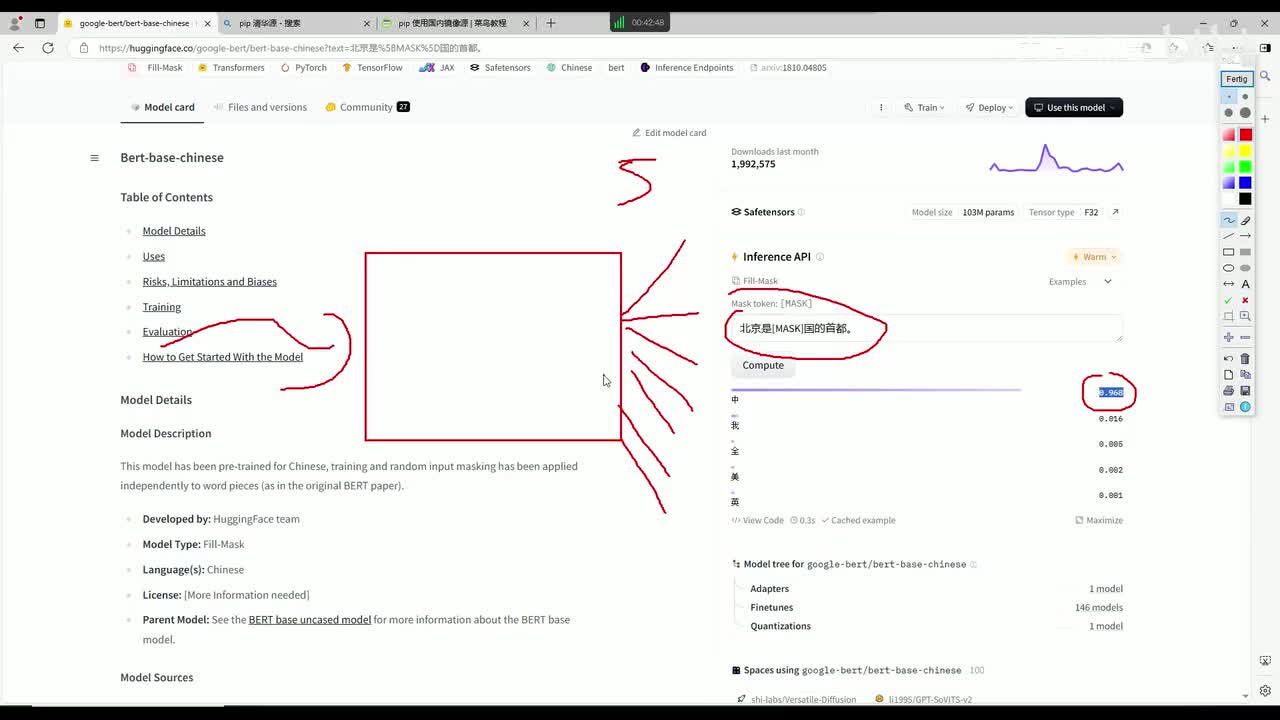The image size is (1280, 720).
Task: Click the printer icon in annotation palette
Action: (x=1229, y=391)
